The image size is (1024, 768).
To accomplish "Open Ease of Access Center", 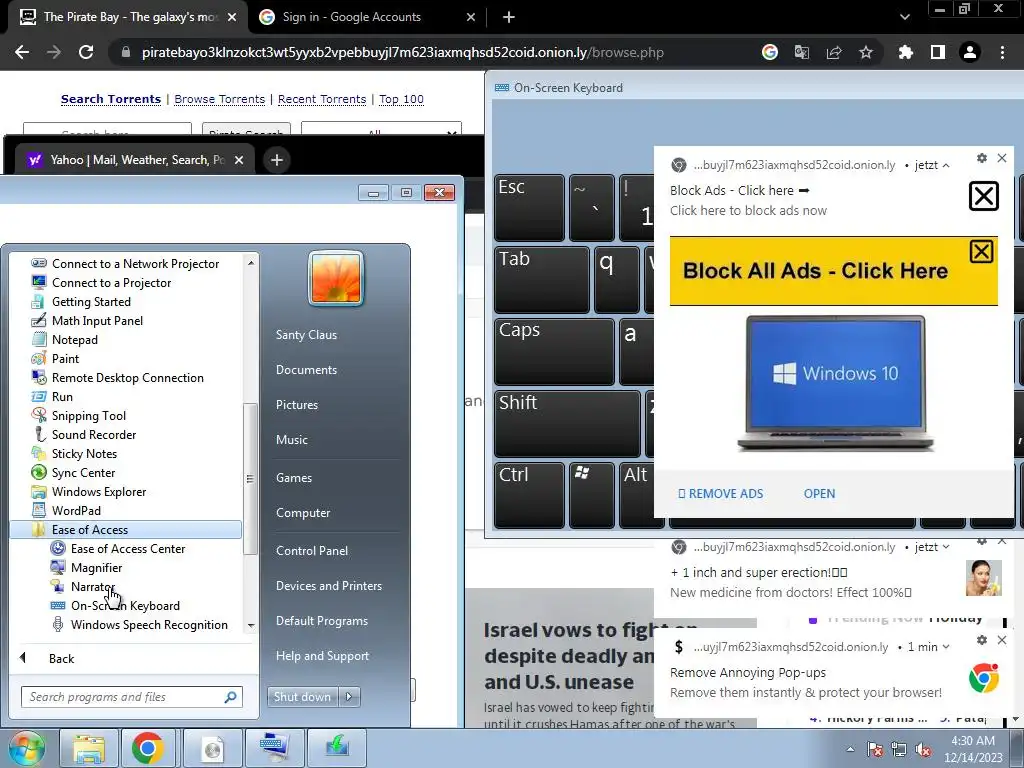I will pos(125,549).
